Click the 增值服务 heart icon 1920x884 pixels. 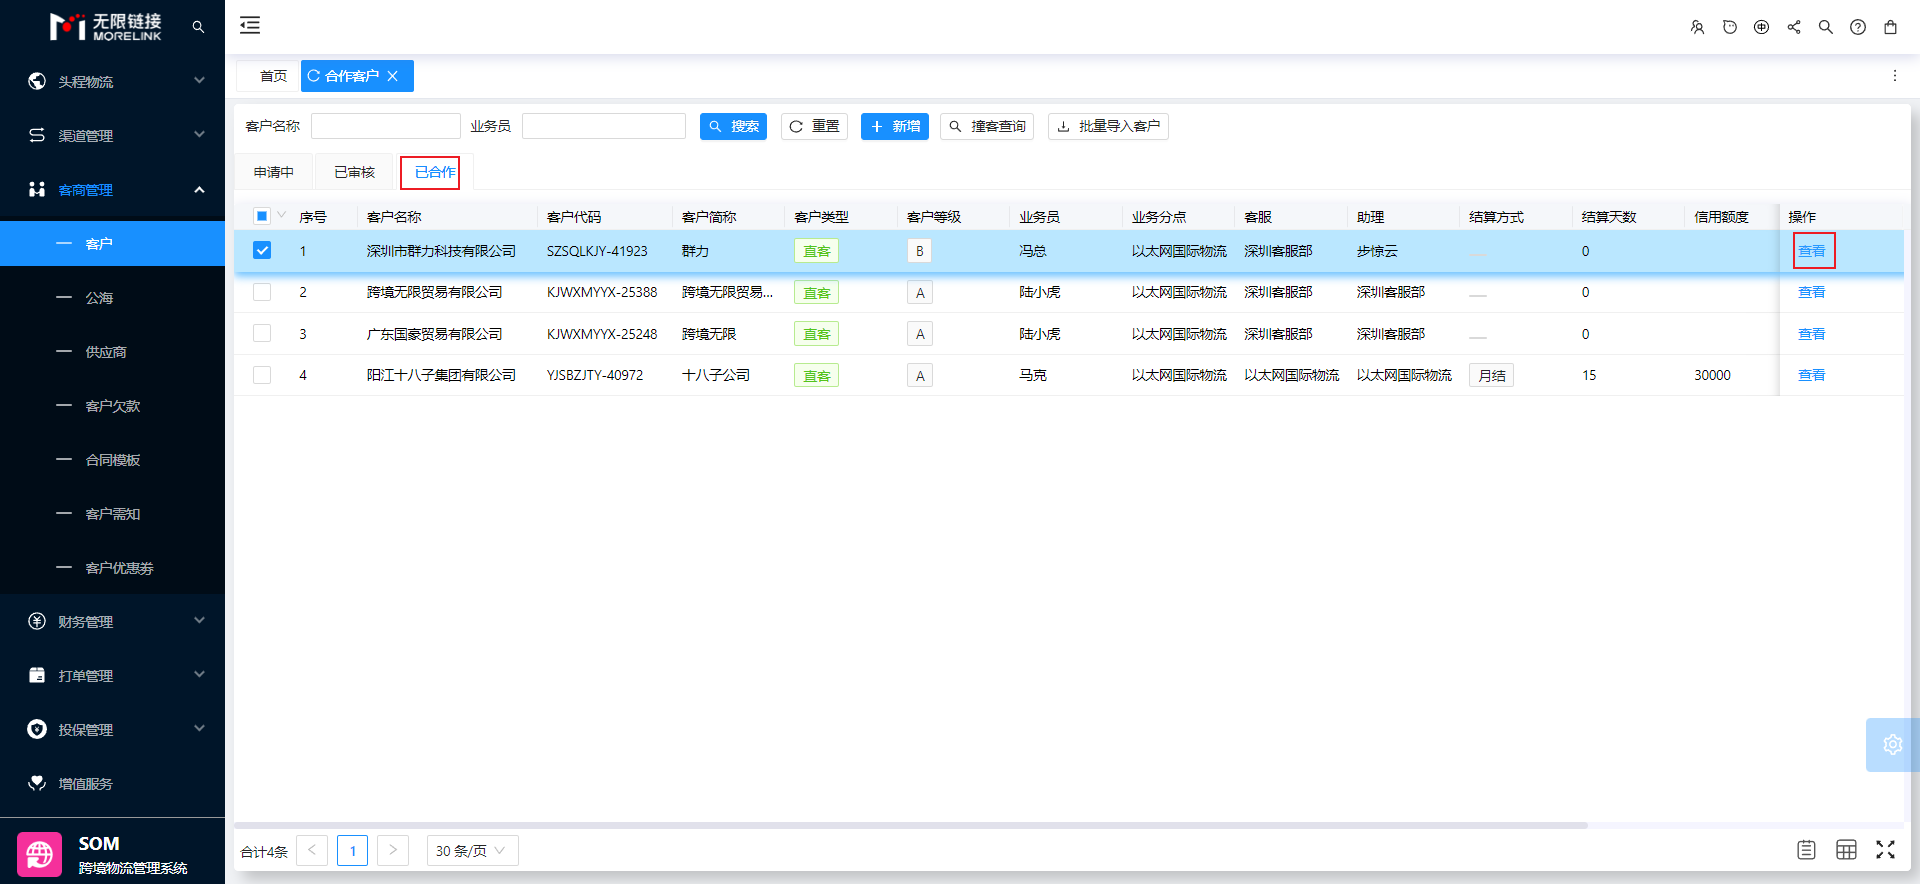click(x=37, y=783)
